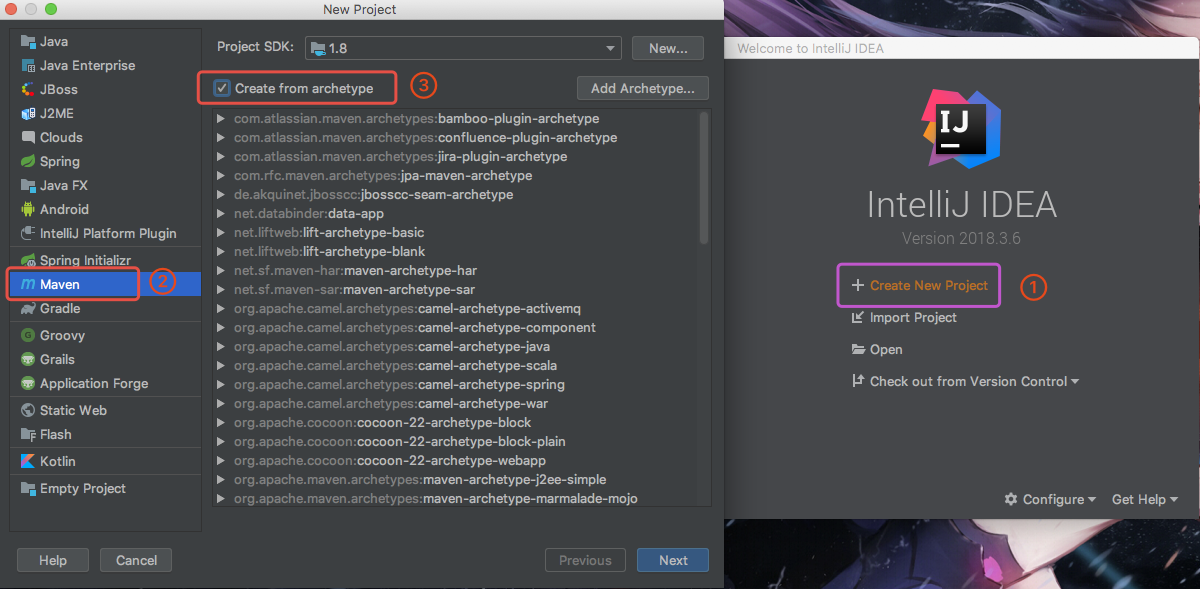
Task: Click the Configure gear icon in Welcome window
Action: (x=1011, y=499)
